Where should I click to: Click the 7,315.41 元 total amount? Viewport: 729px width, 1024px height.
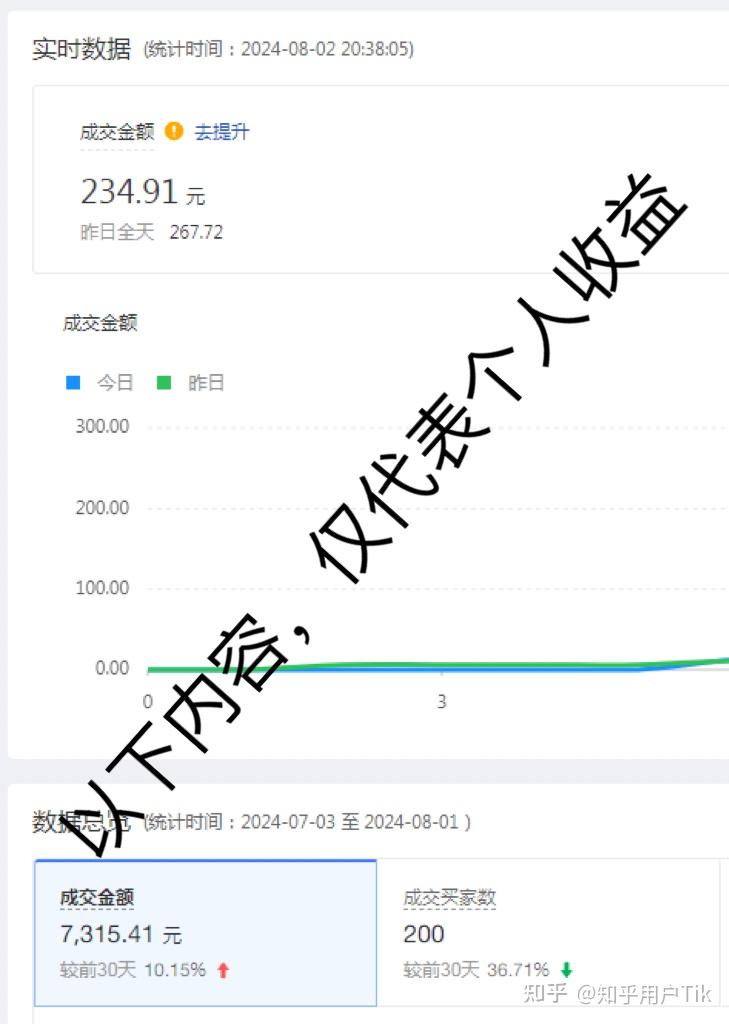click(x=121, y=935)
